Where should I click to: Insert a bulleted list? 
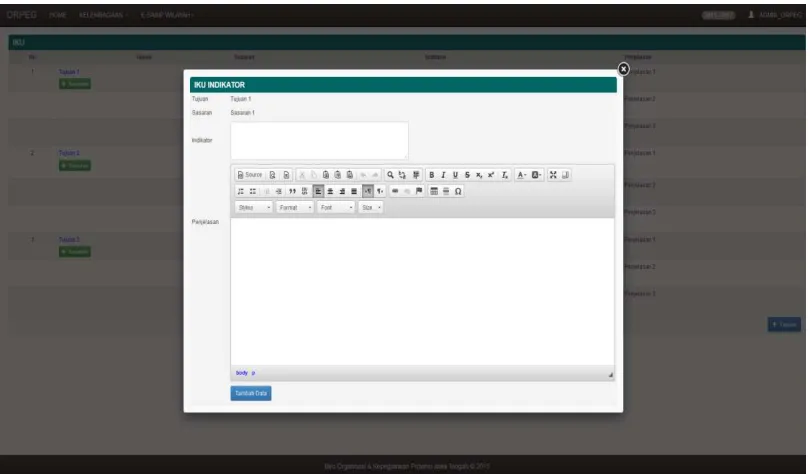(253, 192)
